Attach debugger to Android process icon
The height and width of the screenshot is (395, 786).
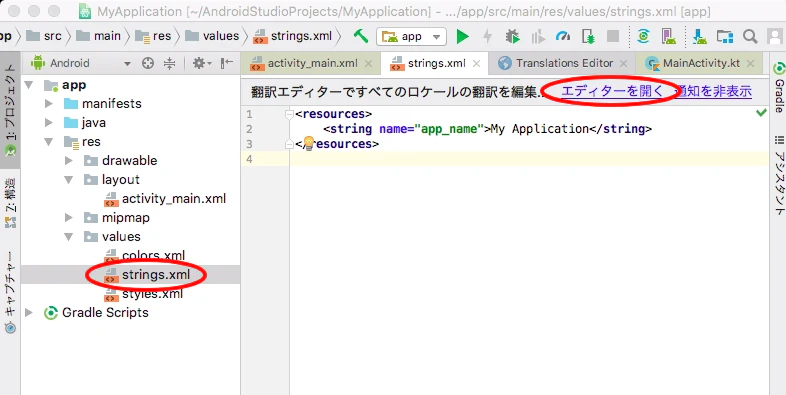click(x=588, y=36)
